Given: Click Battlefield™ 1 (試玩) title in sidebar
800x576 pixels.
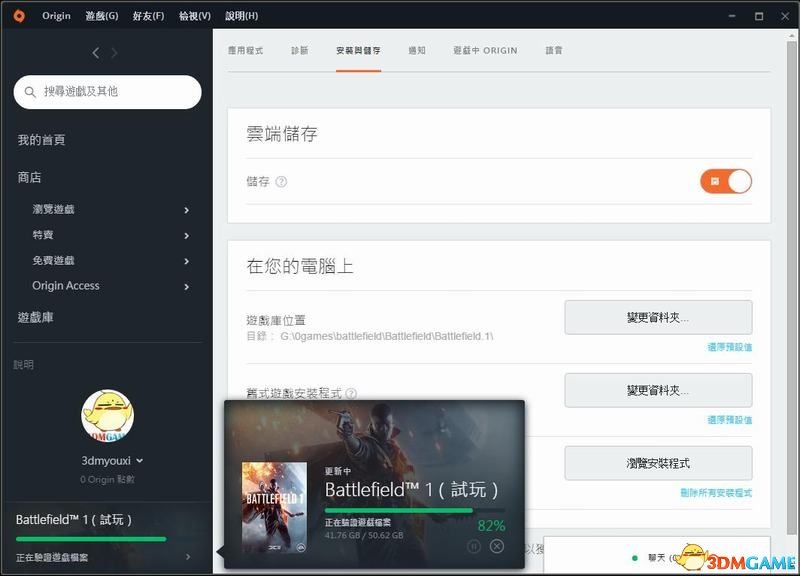Looking at the screenshot, I should coord(74,520).
